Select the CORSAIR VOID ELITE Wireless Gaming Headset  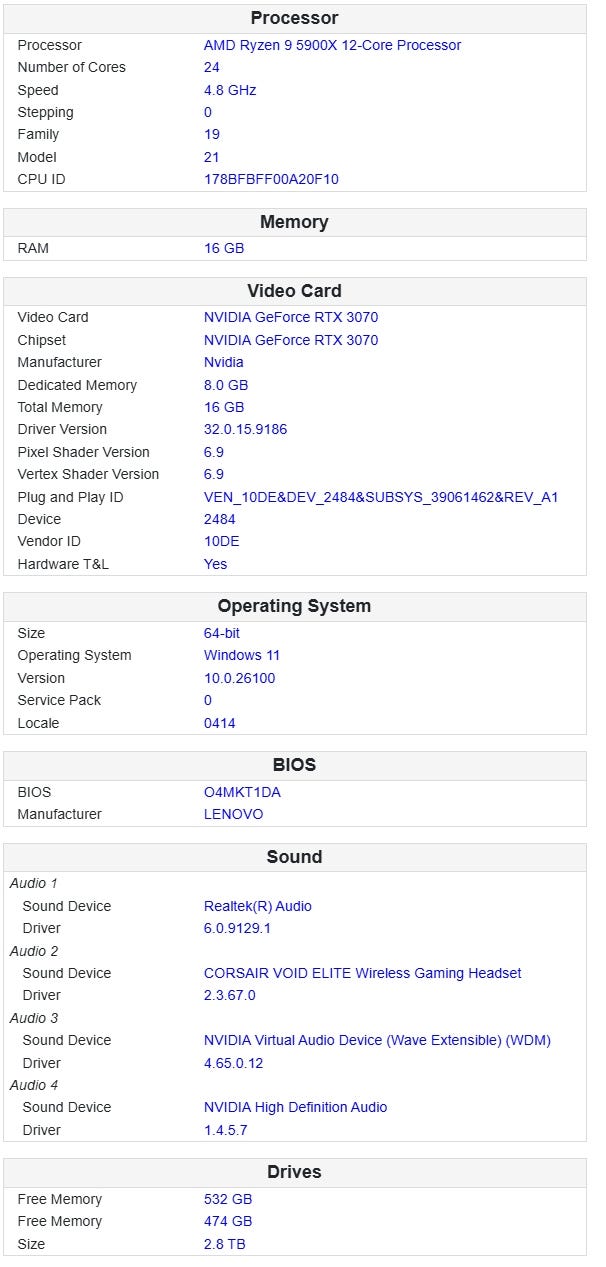(362, 973)
